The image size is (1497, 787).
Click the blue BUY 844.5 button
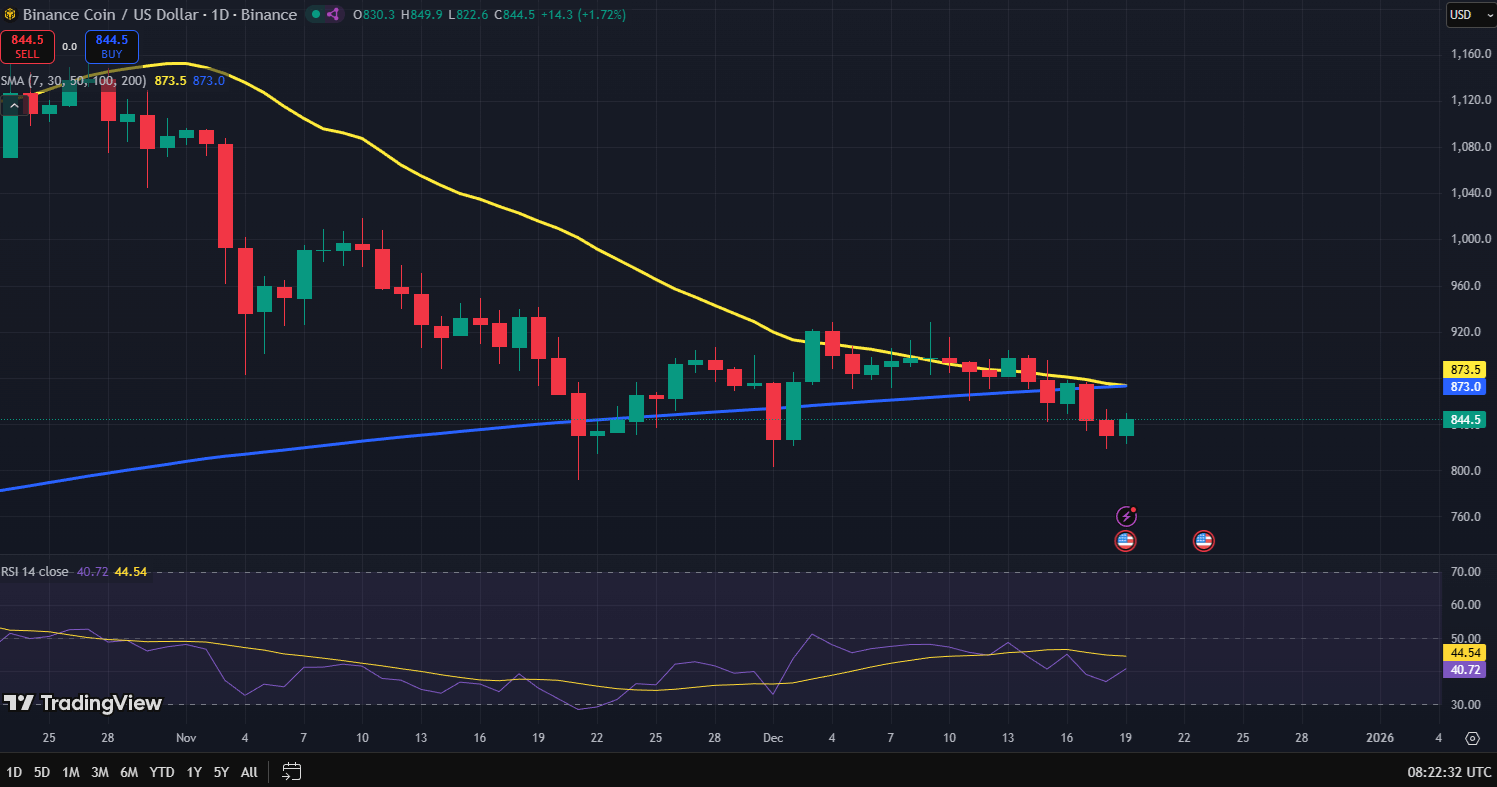112,46
